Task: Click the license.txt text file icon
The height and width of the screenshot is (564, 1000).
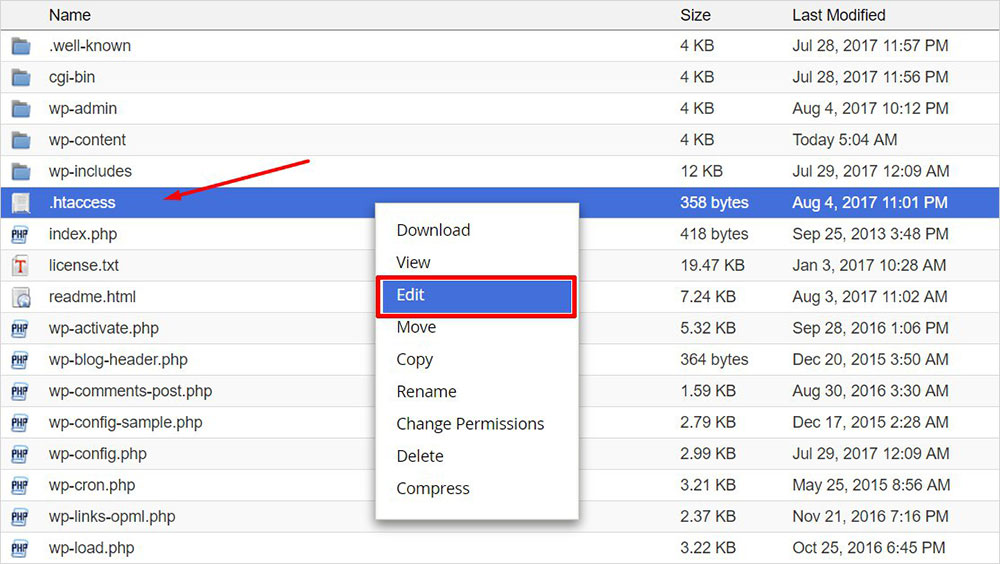Action: click(21, 266)
